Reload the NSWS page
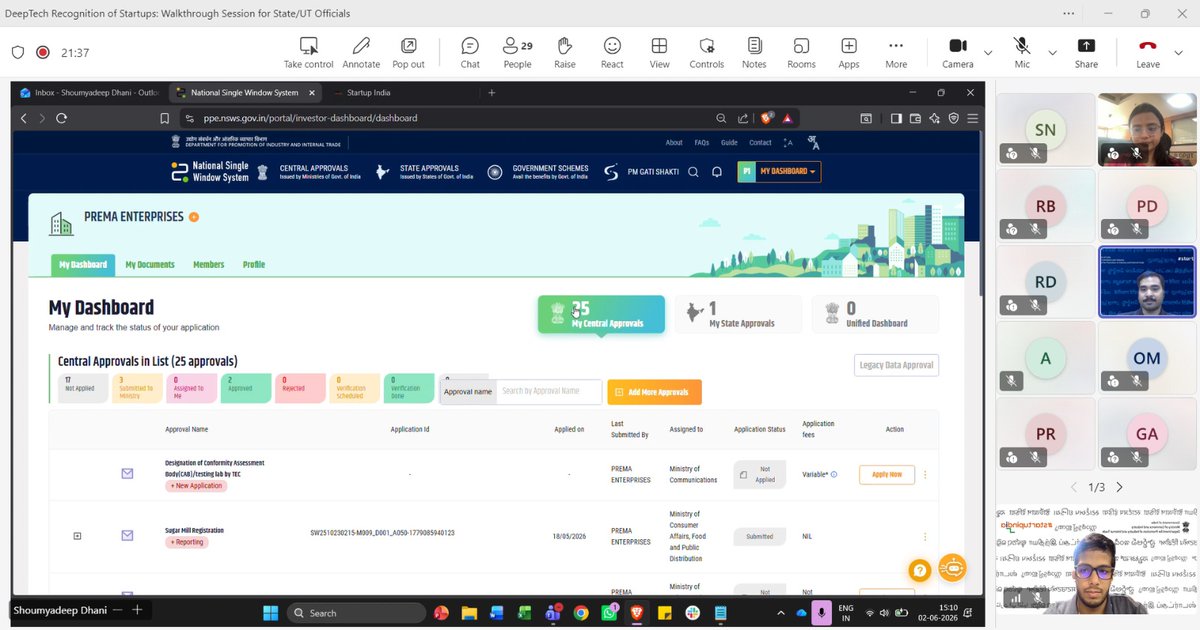Viewport: 1200px width, 630px height. [62, 118]
